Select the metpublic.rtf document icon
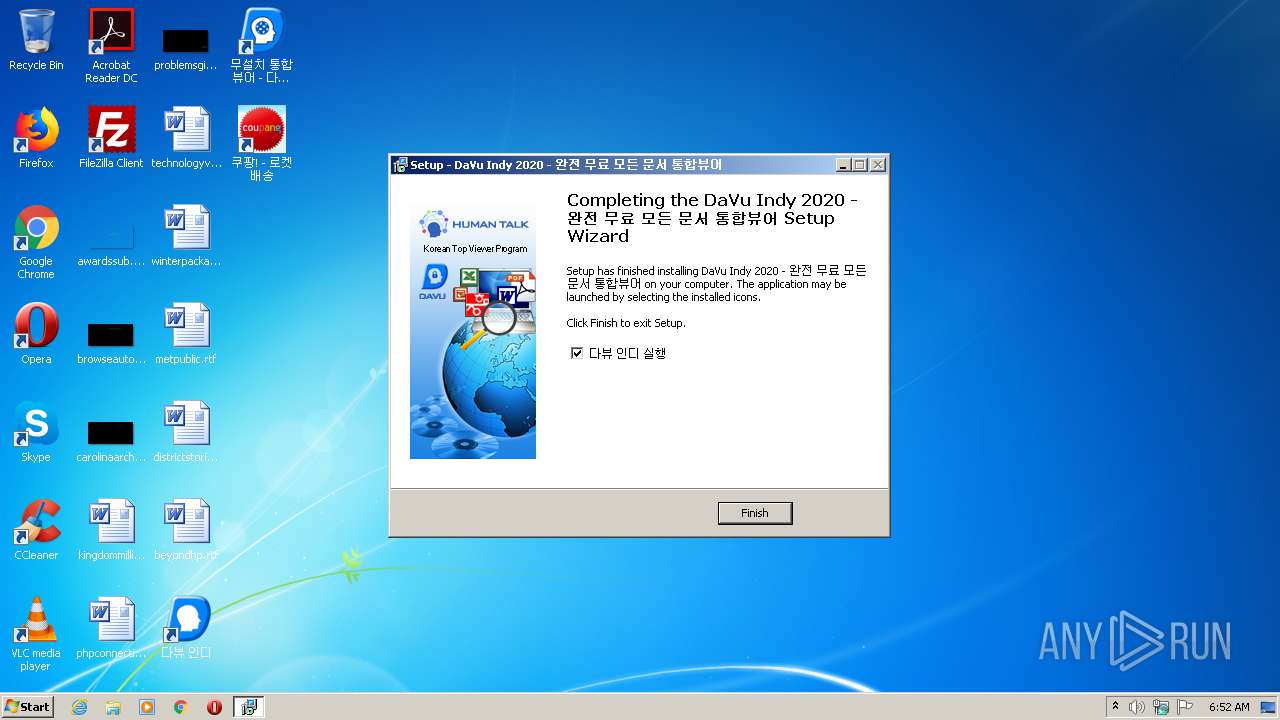 pyautogui.click(x=186, y=334)
